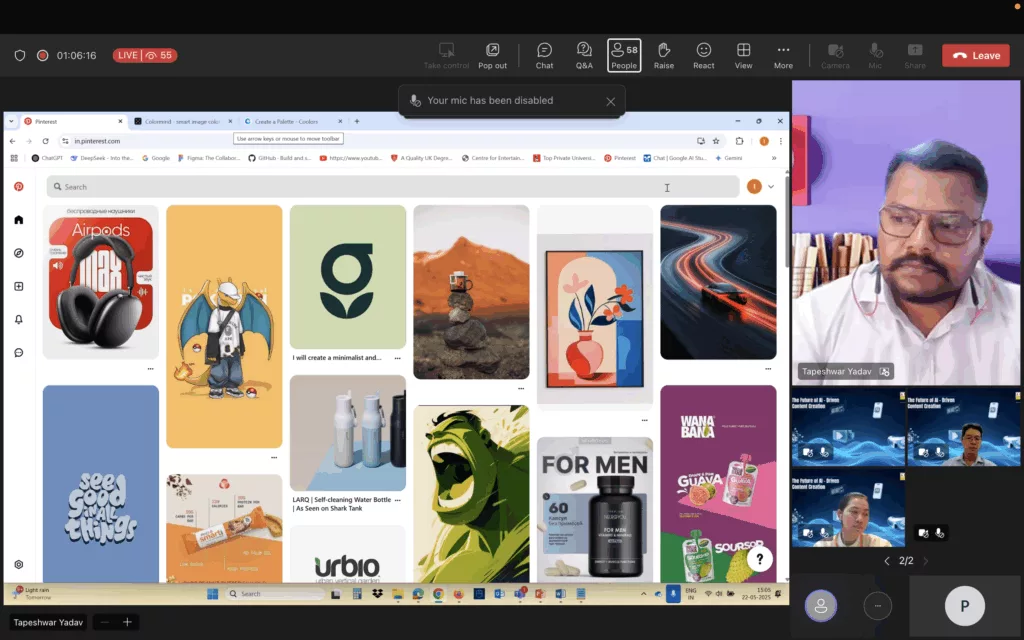Zoom in shared content with plus icon

127,622
